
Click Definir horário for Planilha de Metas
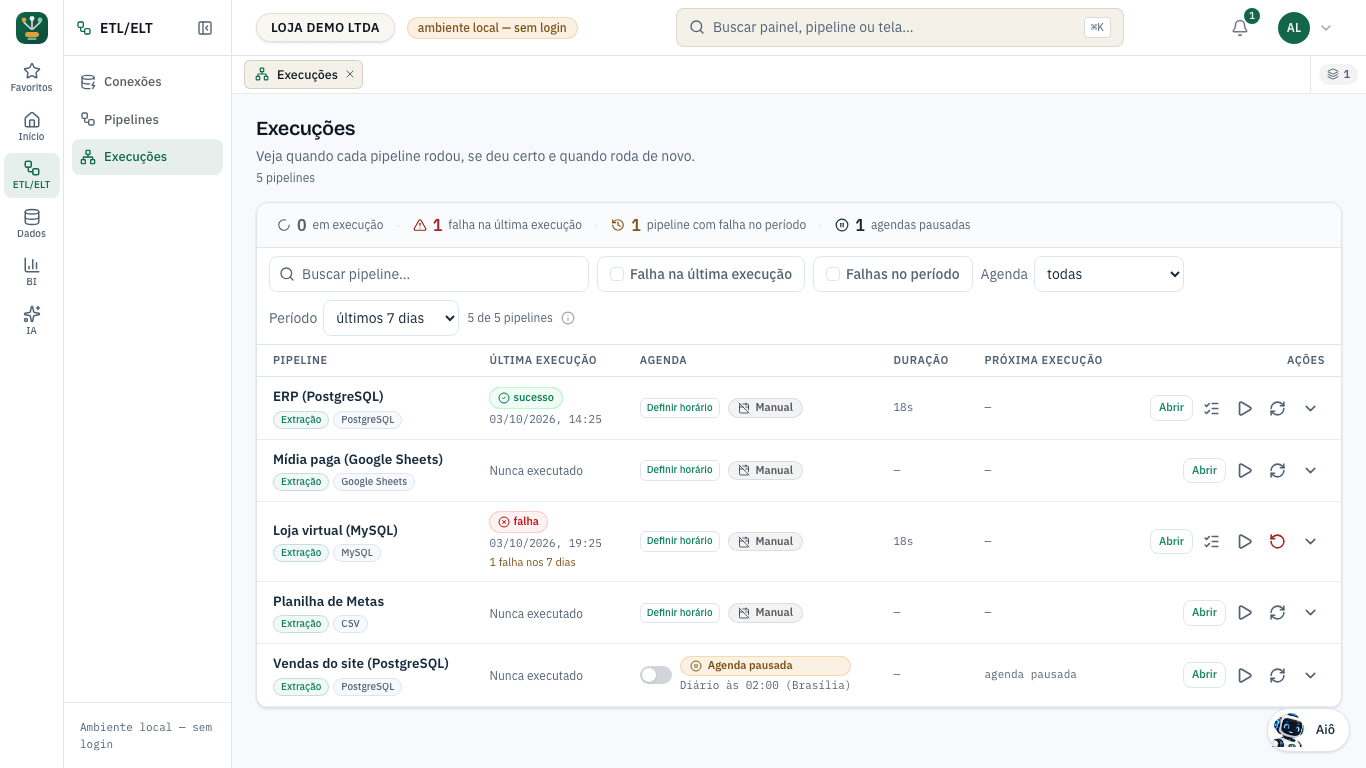[x=680, y=612]
